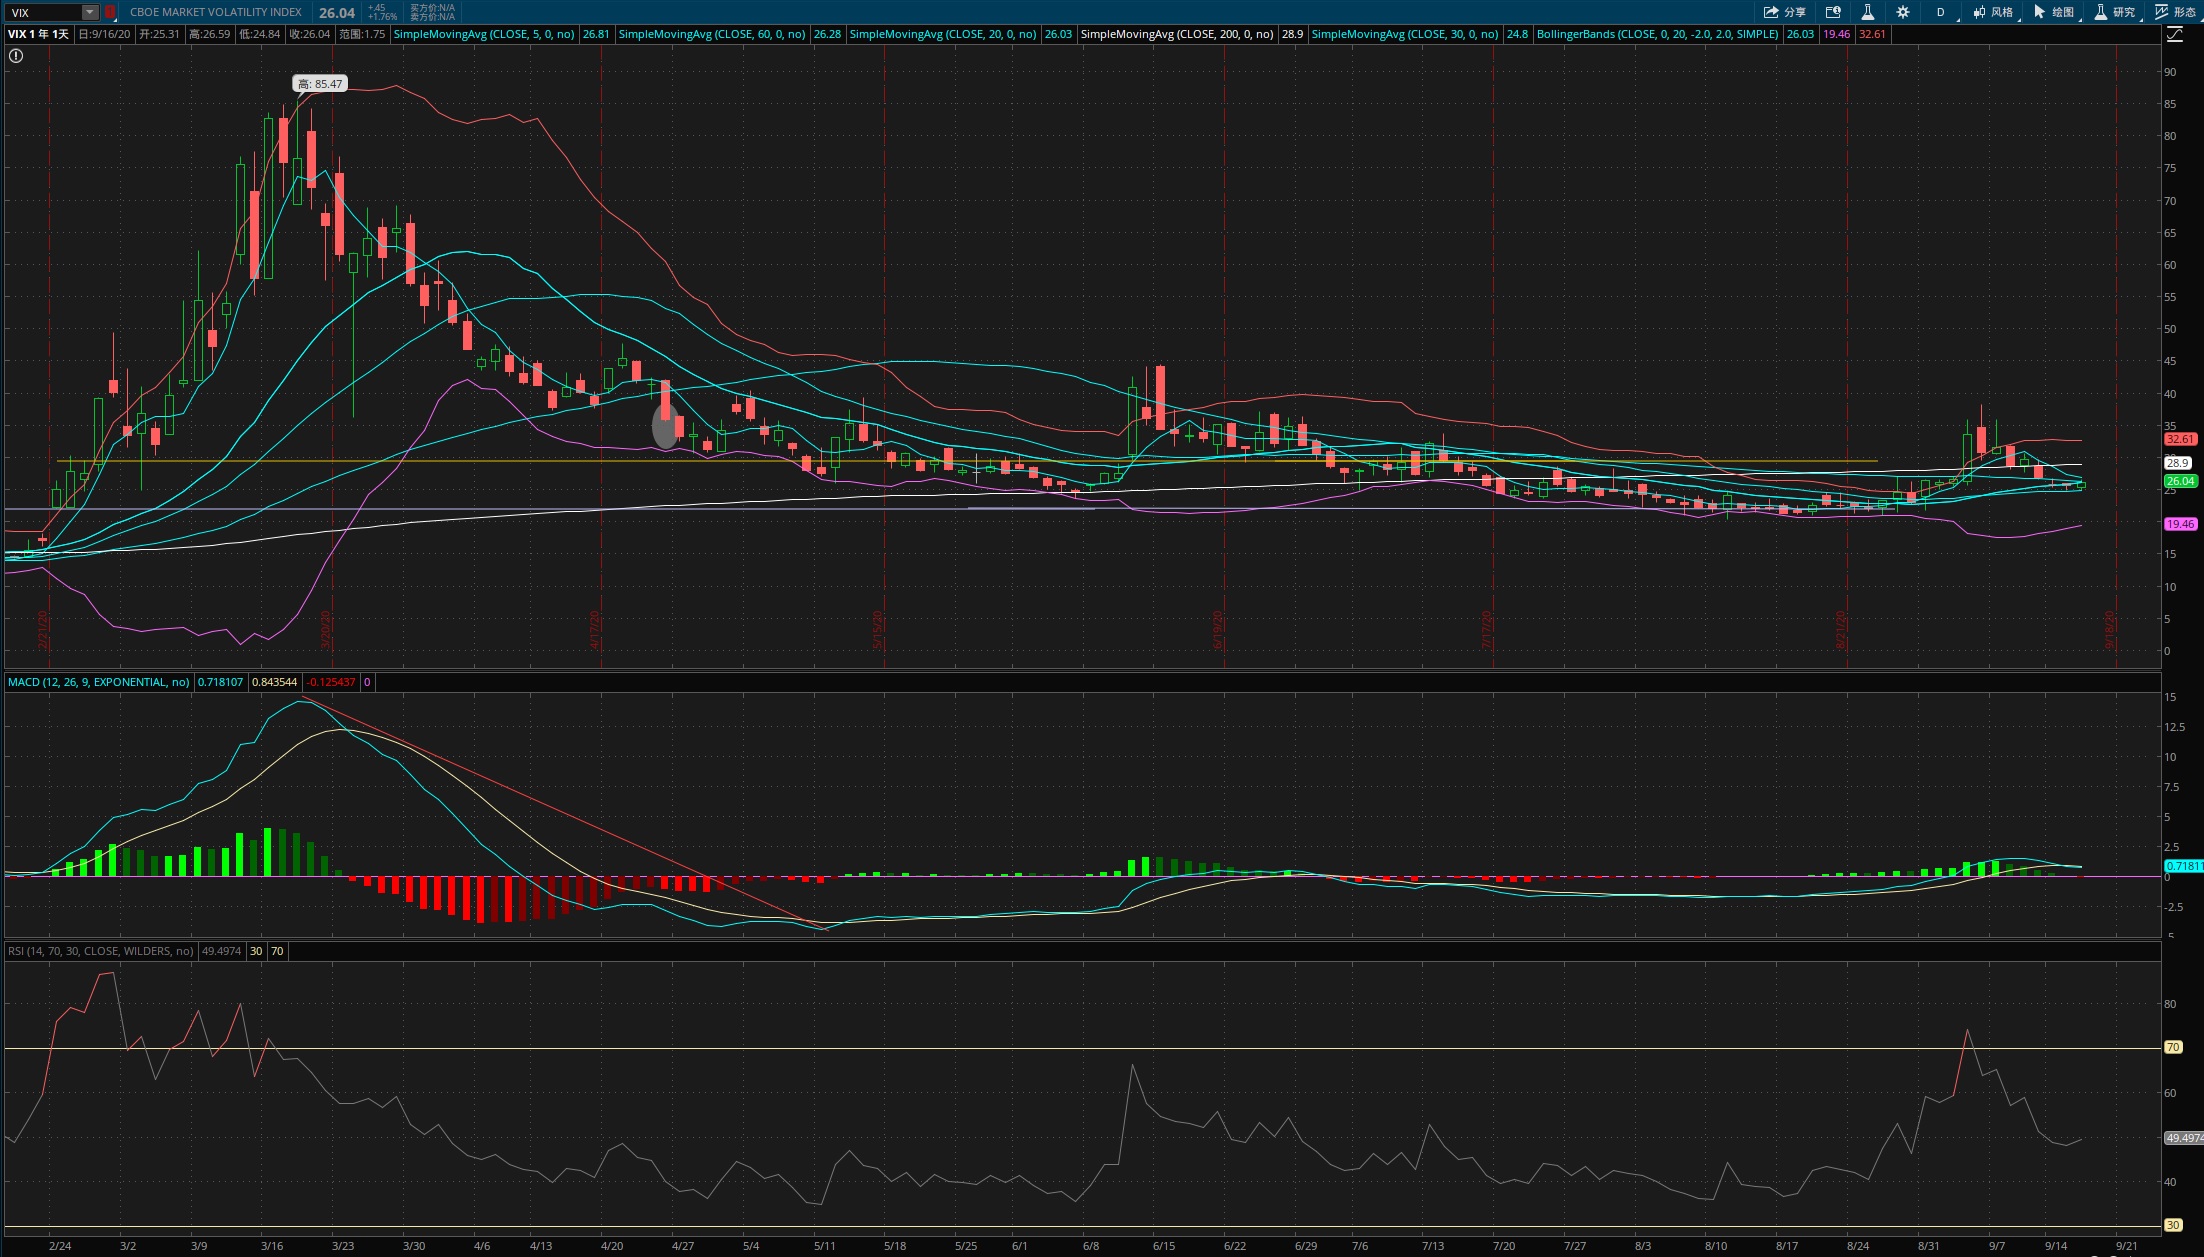The image size is (2204, 1257).
Task: Click the SimpleMovingAvg (CLOSE, 200) study label
Action: (x=1177, y=34)
